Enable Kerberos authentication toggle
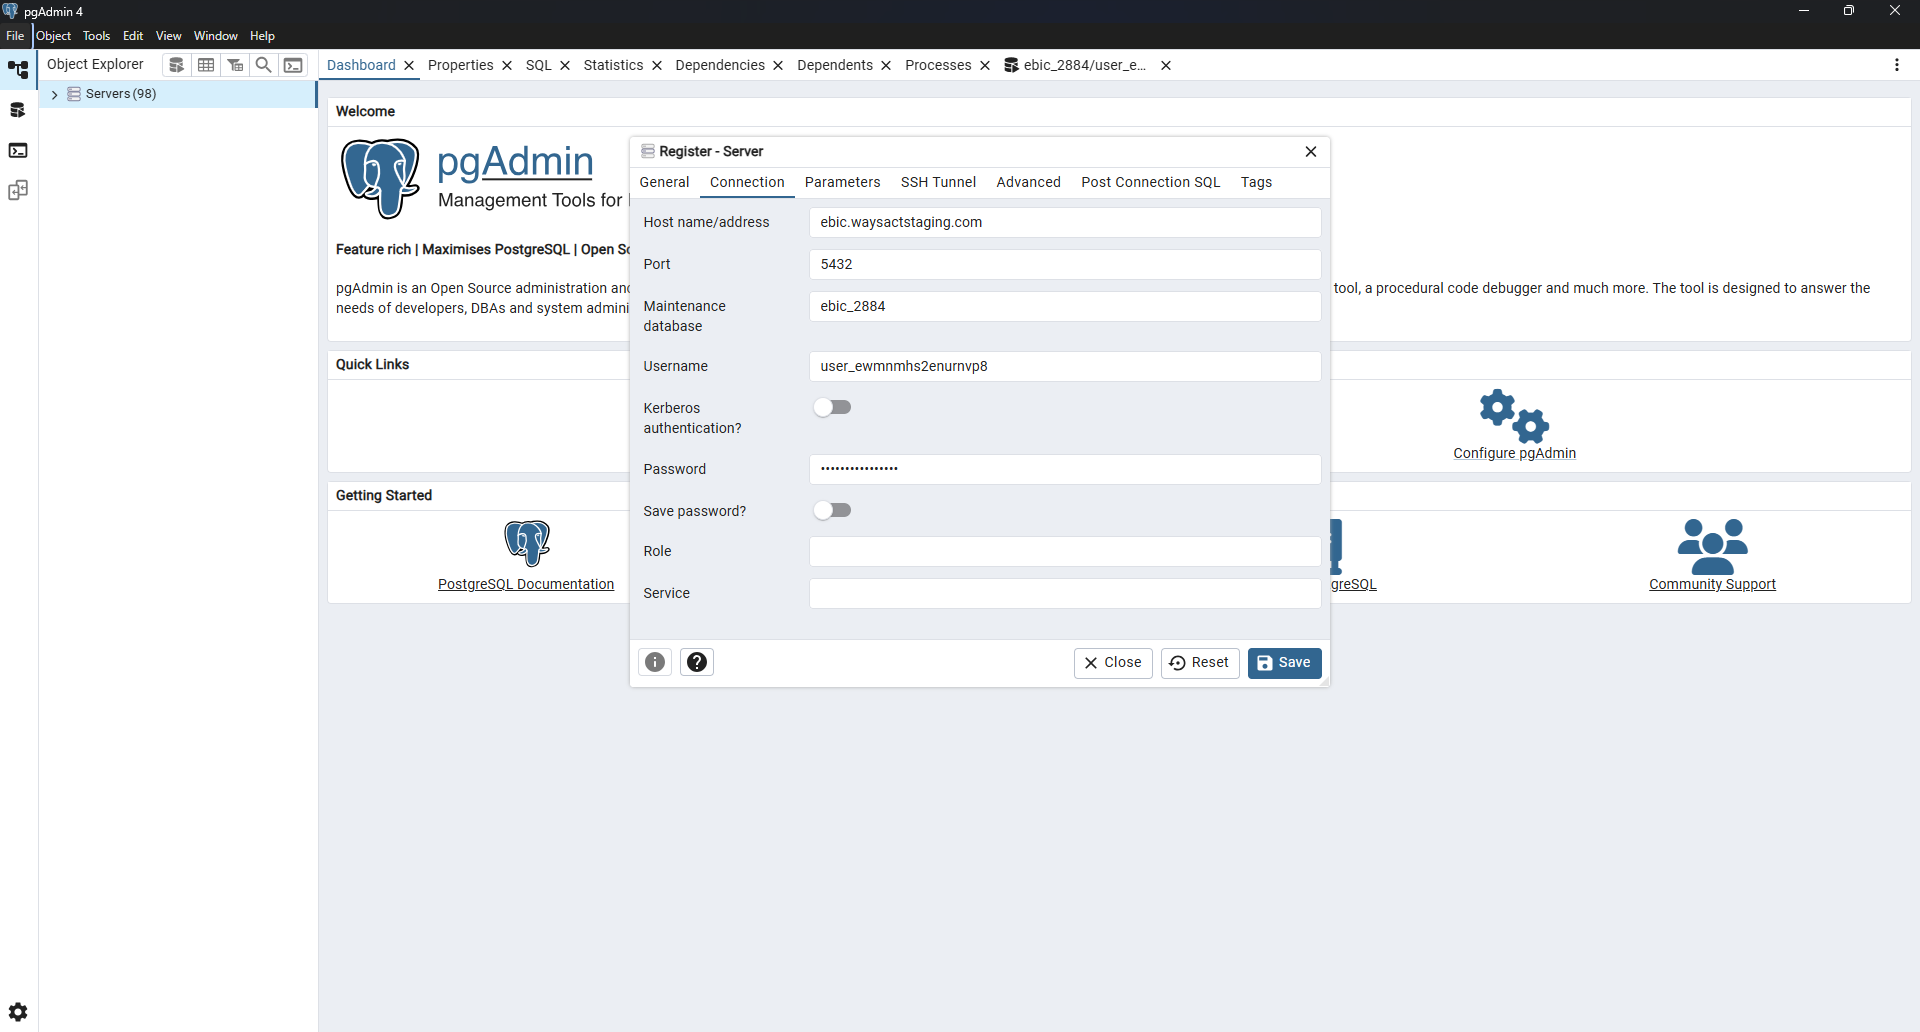The width and height of the screenshot is (1920, 1032). (832, 407)
